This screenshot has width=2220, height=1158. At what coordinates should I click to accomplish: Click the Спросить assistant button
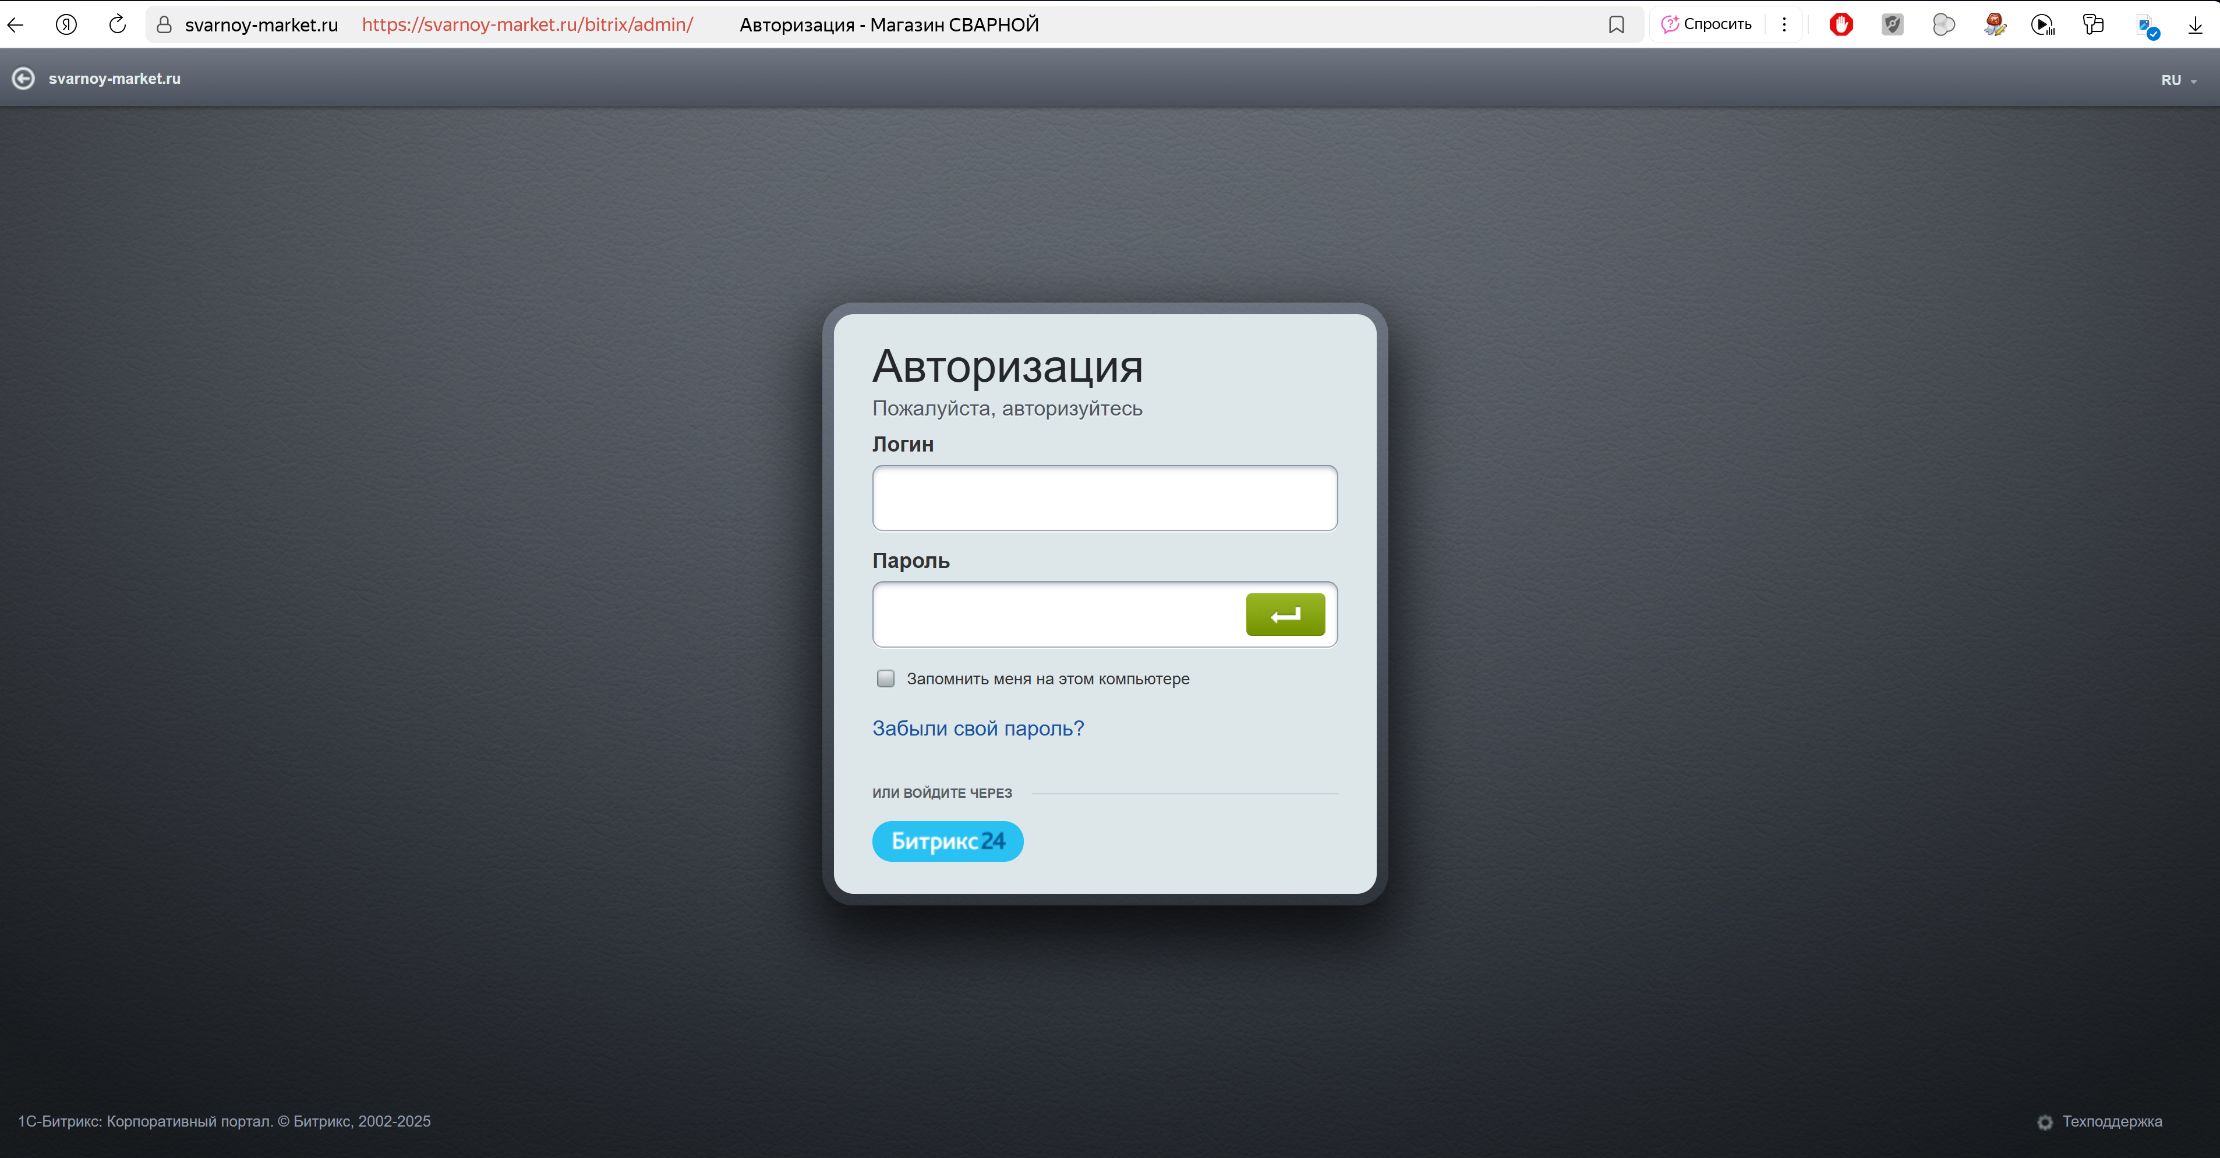tap(1706, 25)
